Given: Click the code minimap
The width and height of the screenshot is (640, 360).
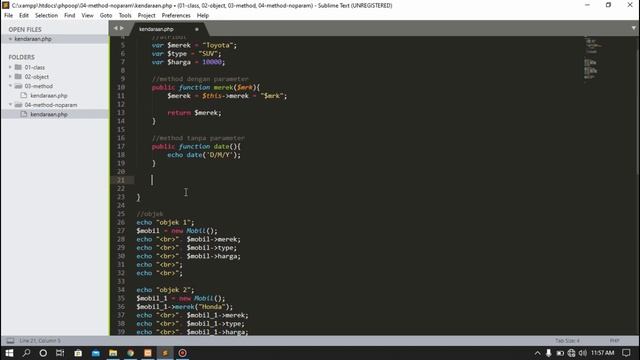Looking at the screenshot, I should point(591,59).
